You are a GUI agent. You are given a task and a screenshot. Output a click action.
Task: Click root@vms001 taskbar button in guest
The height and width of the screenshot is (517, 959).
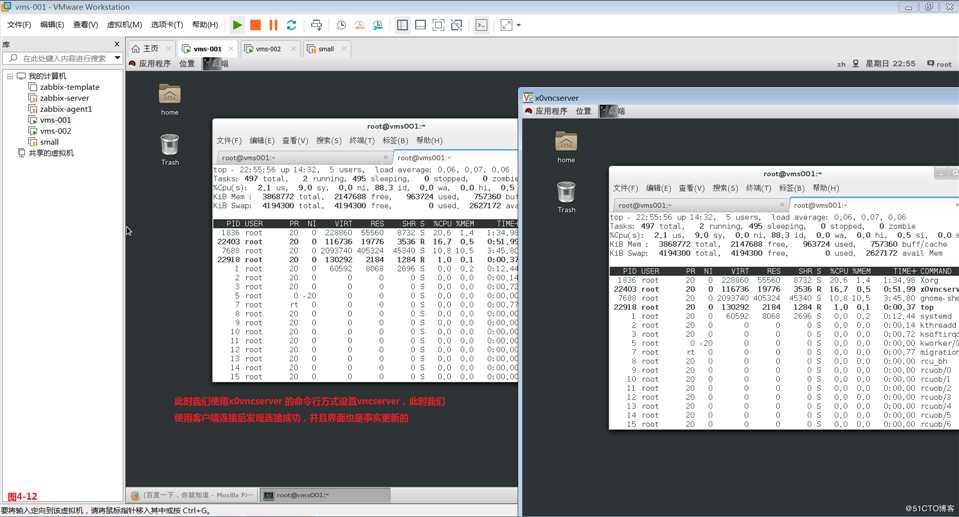pos(325,495)
